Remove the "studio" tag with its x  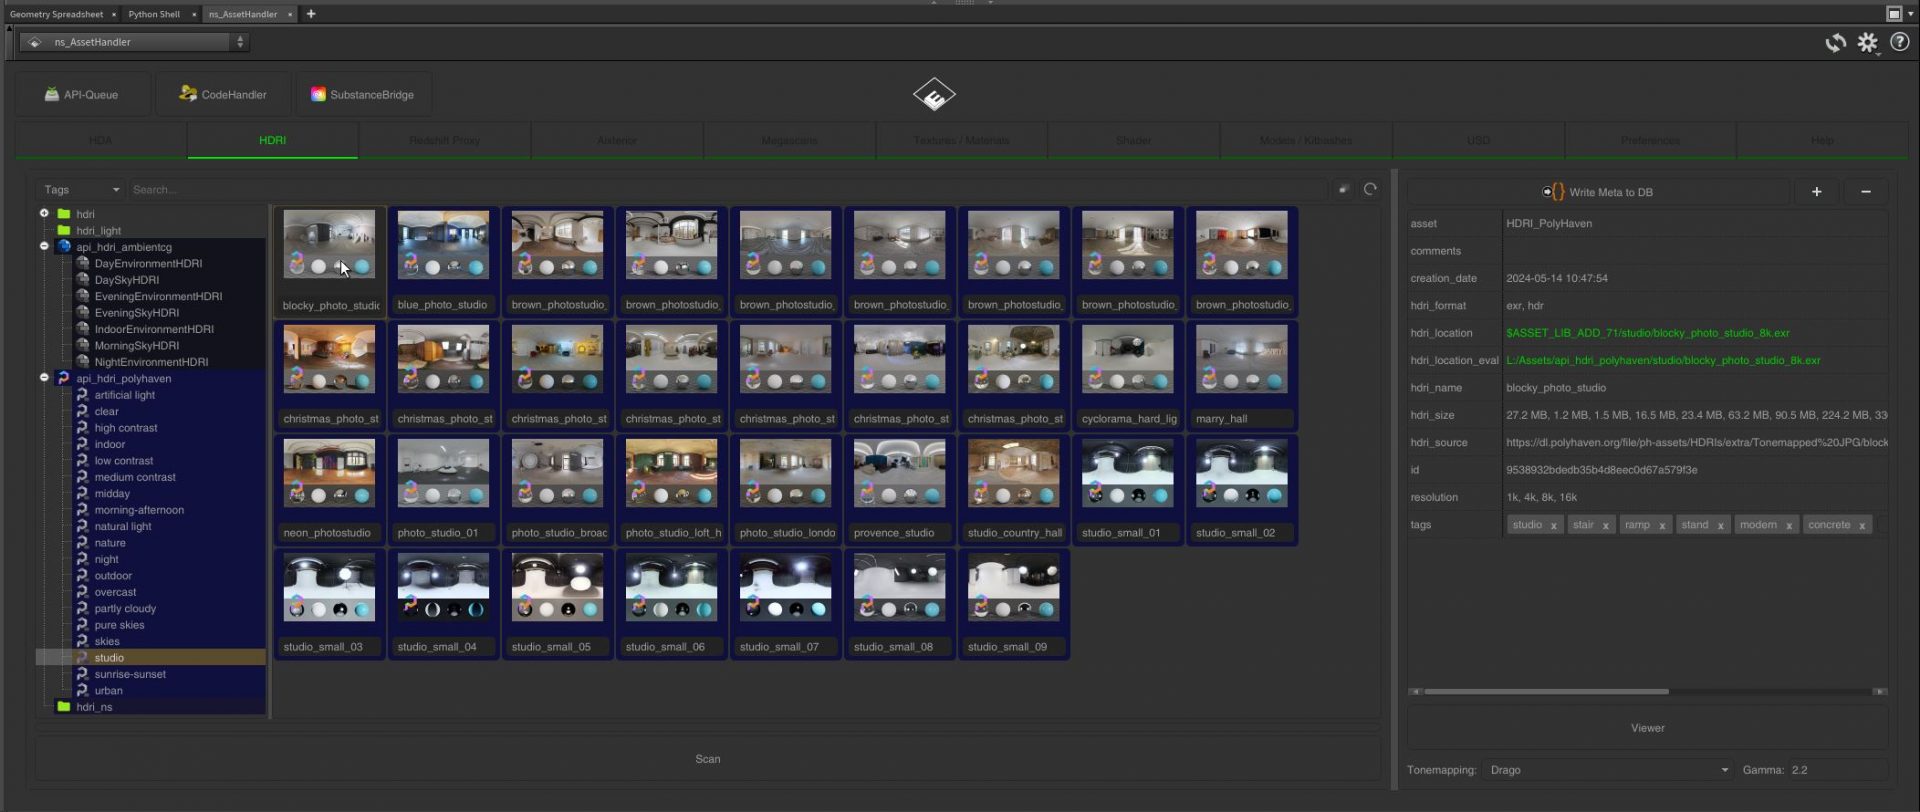point(1553,526)
